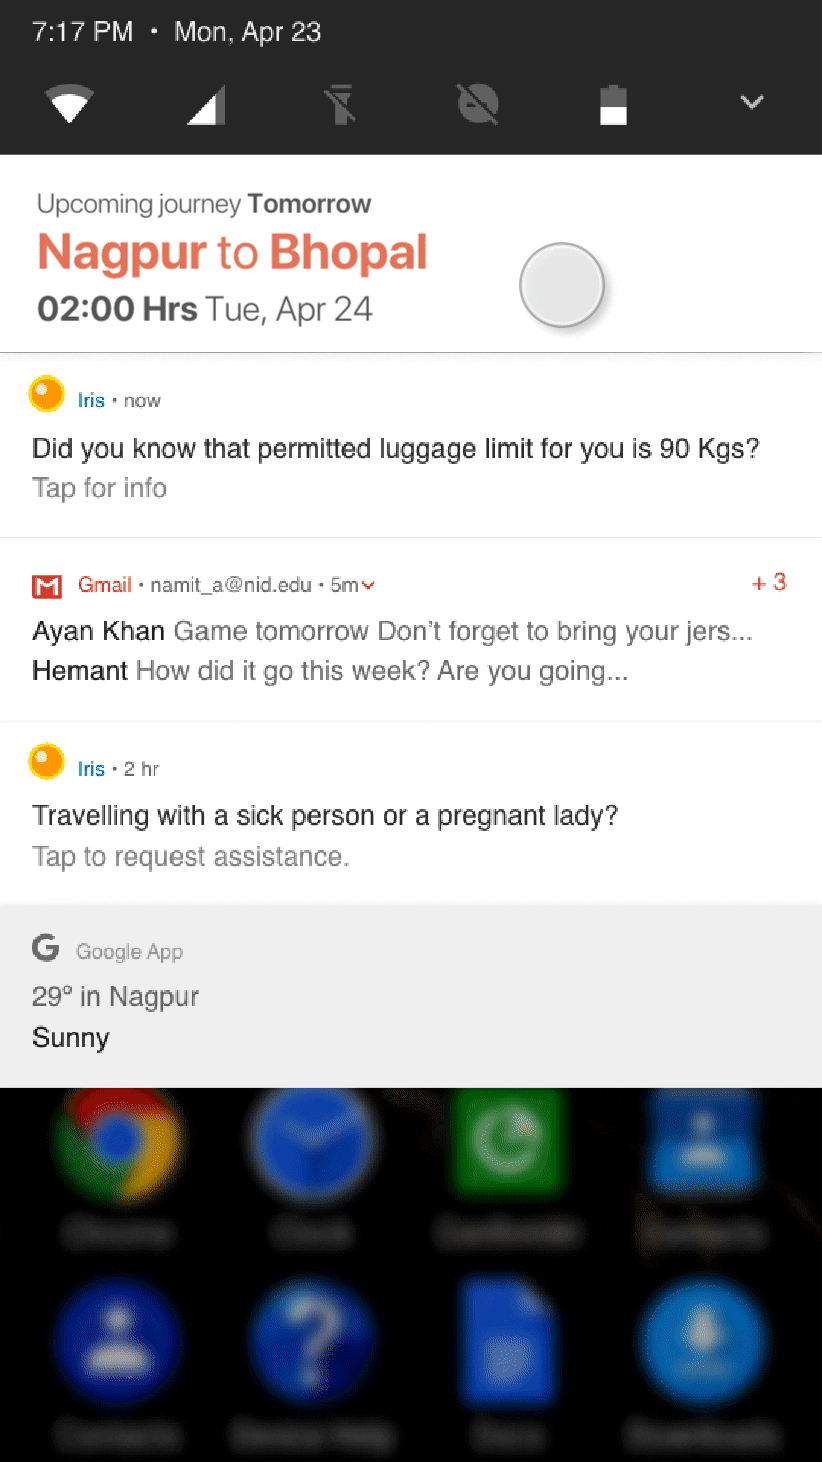Tap the mobile signal icon

[x=206, y=104]
